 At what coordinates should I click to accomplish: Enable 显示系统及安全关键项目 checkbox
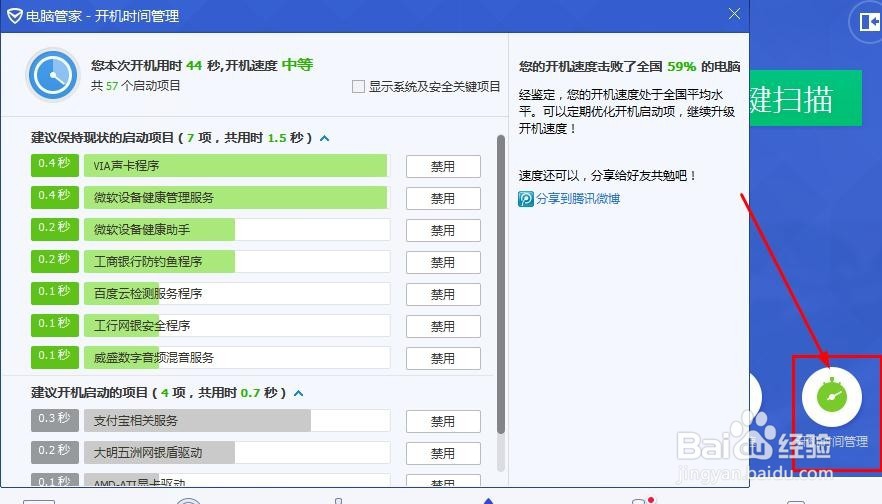coord(358,87)
